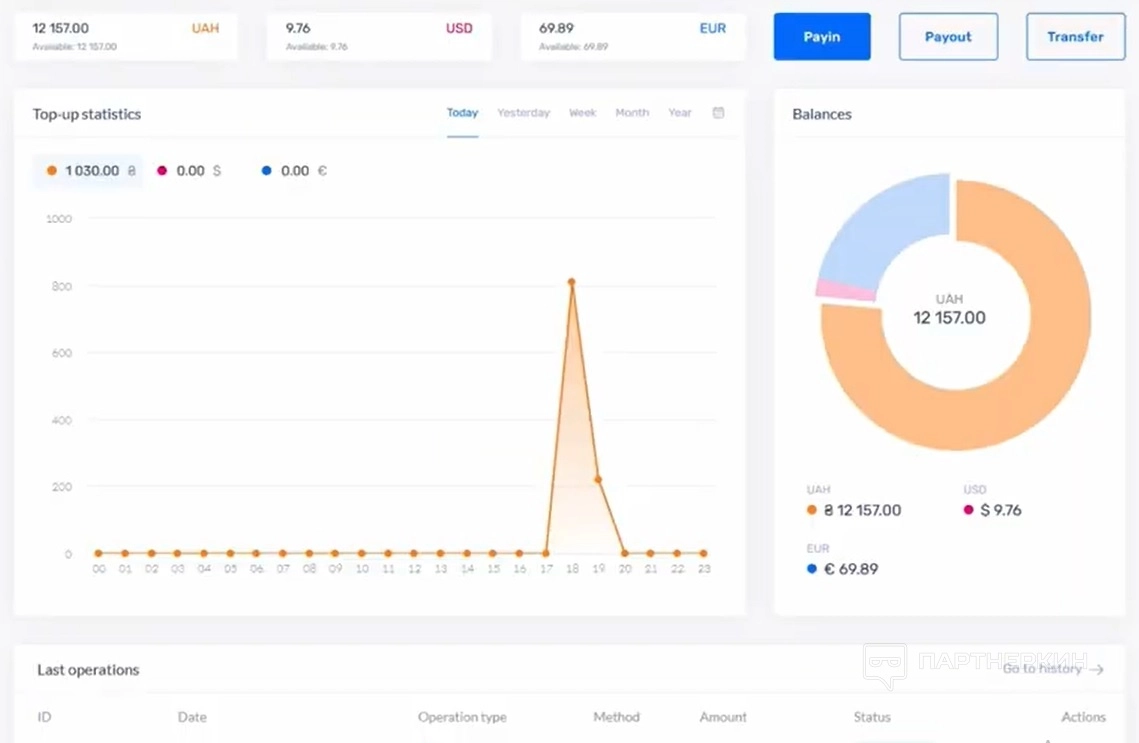Screen dimensions: 1139x743
Task: Click the 12 157.00 value in donut center
Action: point(949,318)
